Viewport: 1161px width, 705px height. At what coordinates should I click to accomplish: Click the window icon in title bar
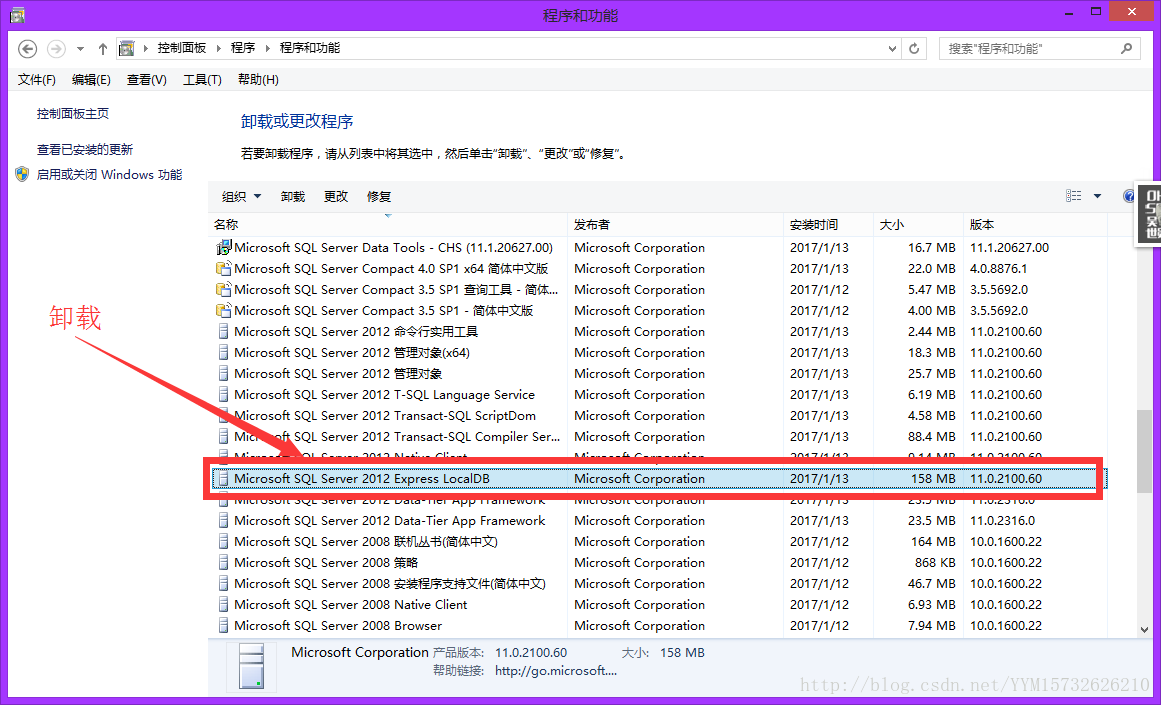[17, 14]
